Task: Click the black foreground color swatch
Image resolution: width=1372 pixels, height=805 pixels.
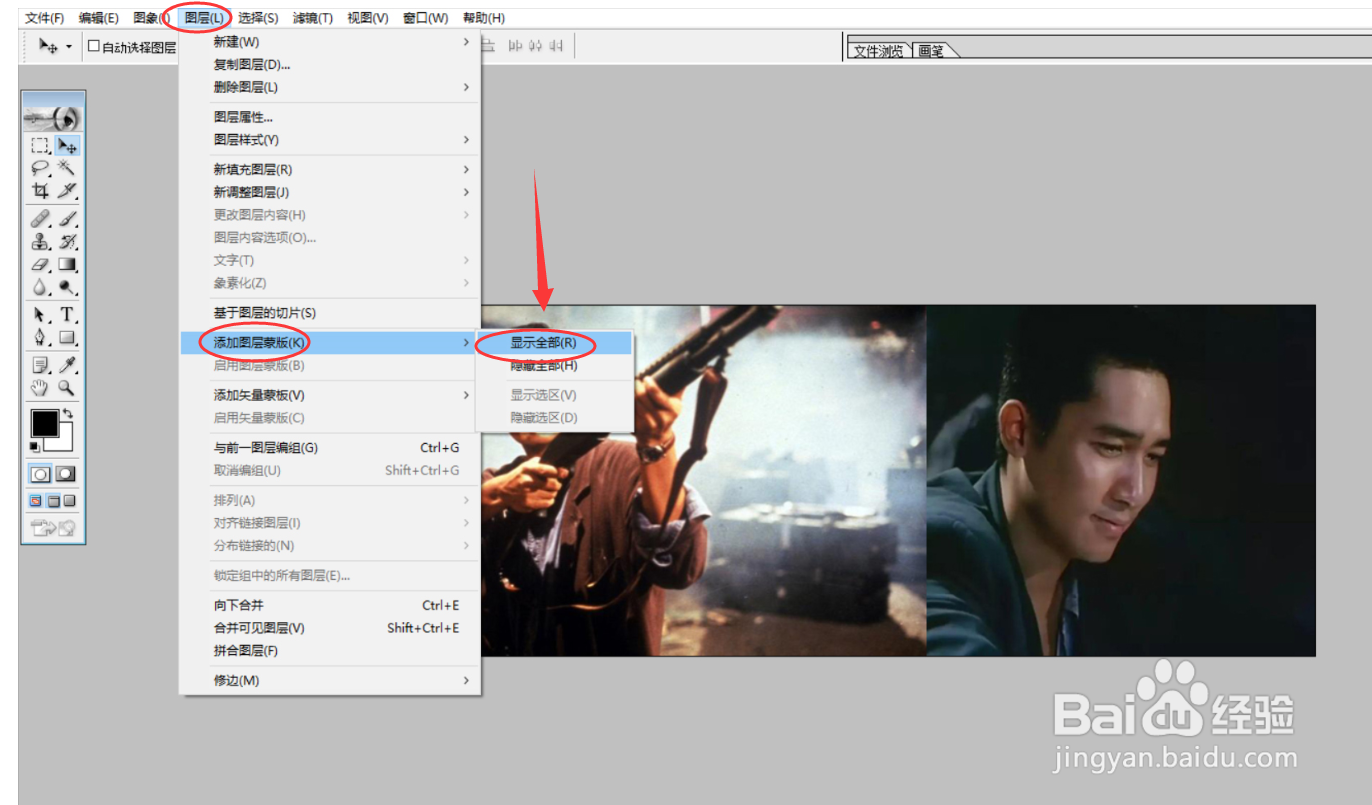Action: (x=44, y=422)
